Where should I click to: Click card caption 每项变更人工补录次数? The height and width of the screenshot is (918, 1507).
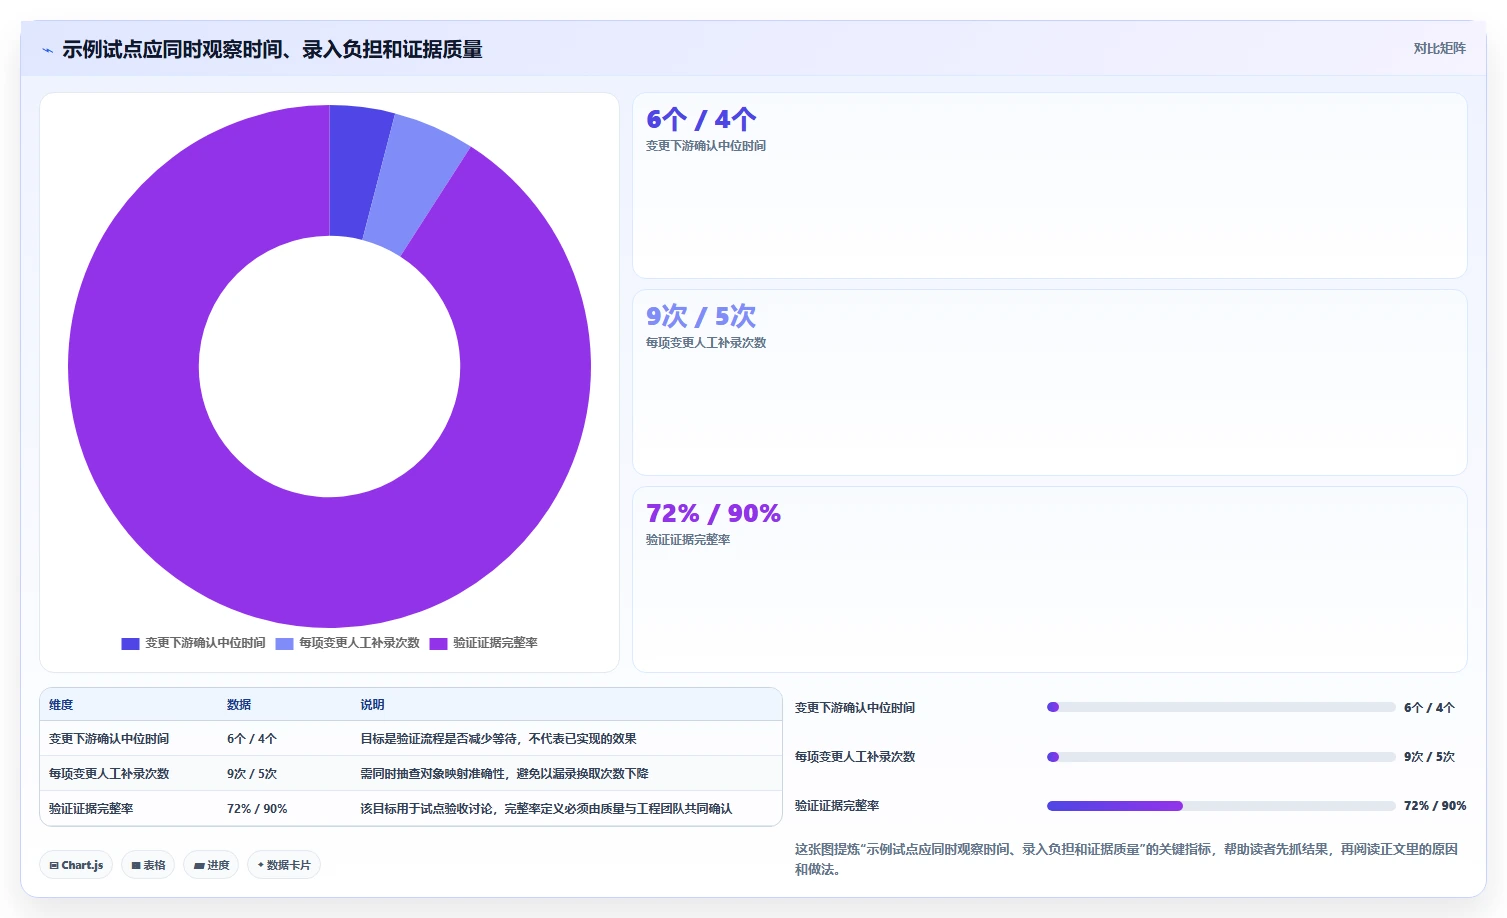tap(706, 343)
